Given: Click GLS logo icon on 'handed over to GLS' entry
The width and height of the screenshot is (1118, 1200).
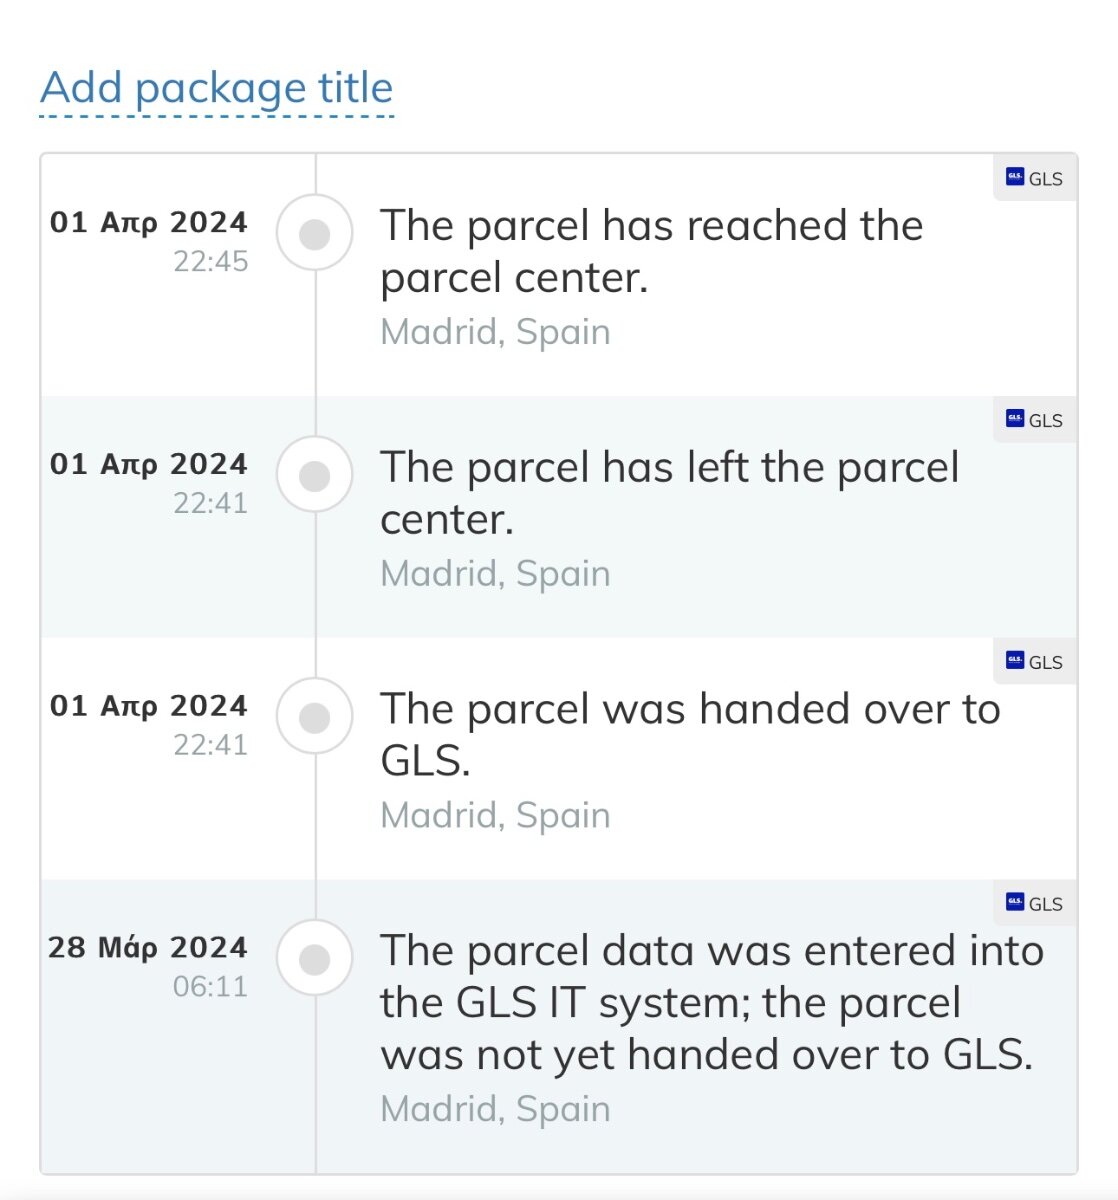Looking at the screenshot, I should [x=1015, y=661].
